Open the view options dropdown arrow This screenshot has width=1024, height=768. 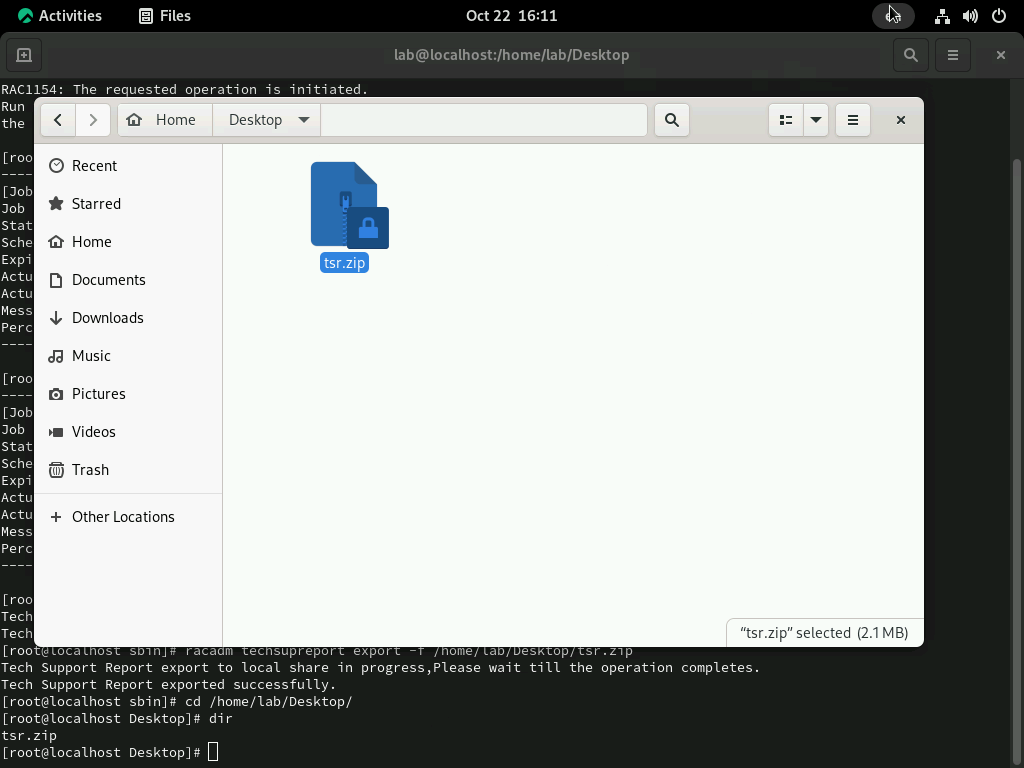tap(816, 120)
